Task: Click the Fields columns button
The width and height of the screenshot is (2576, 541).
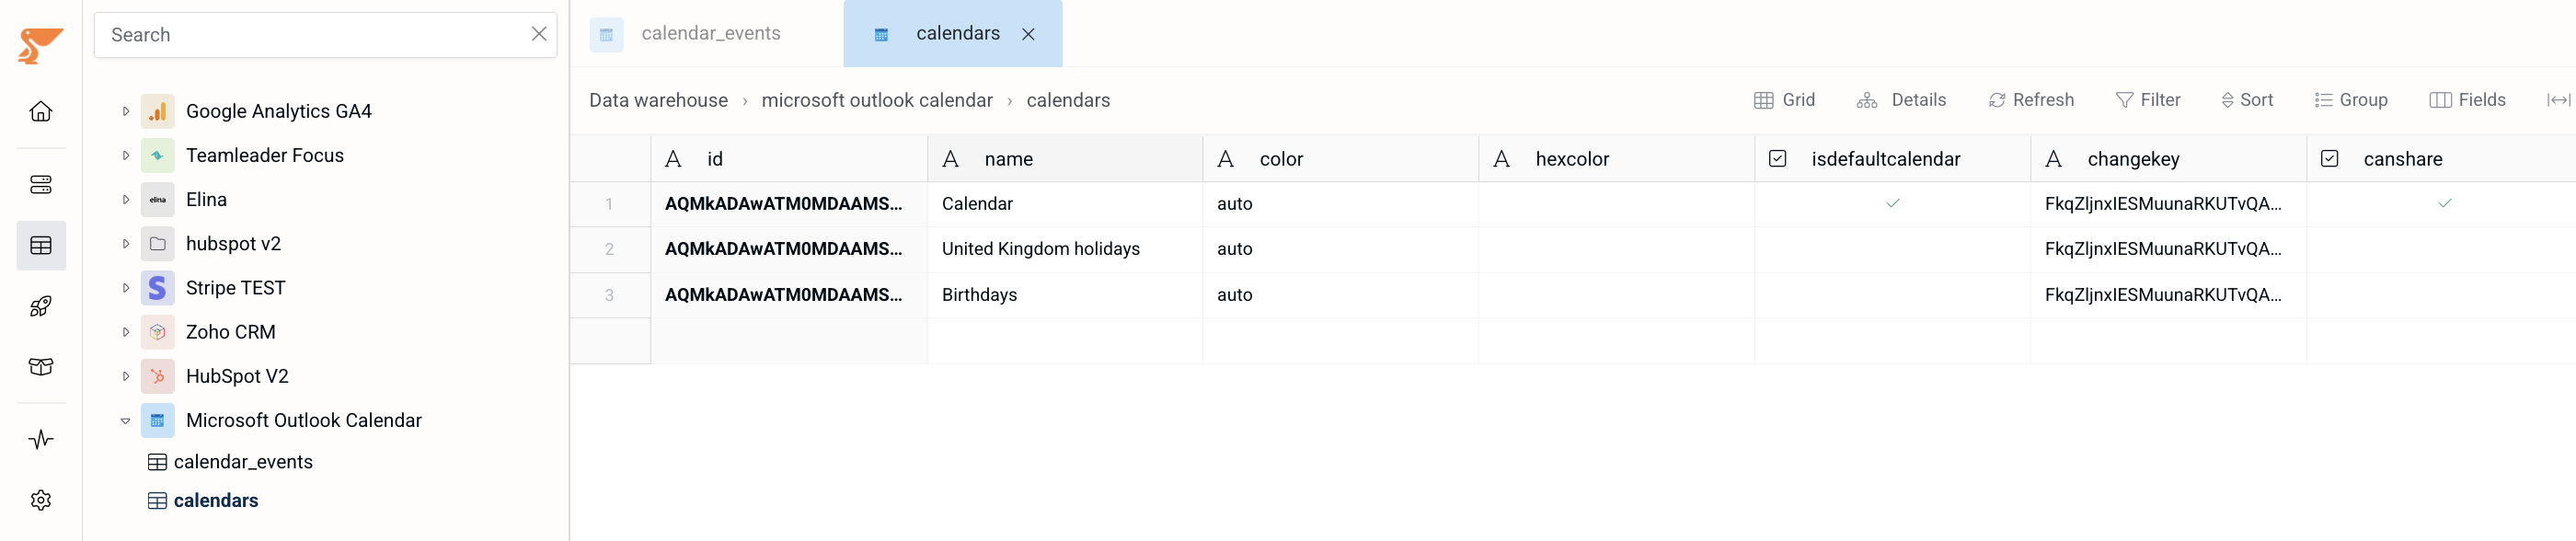Action: [x=2467, y=100]
